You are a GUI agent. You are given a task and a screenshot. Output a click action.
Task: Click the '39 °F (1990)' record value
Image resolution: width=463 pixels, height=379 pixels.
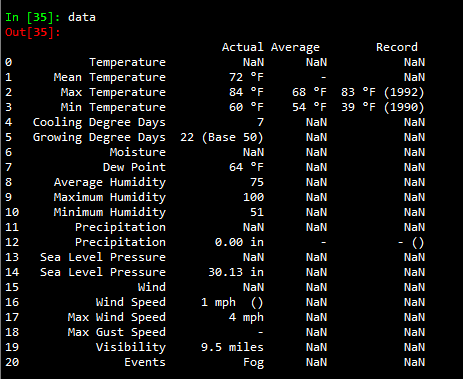pyautogui.click(x=383, y=107)
